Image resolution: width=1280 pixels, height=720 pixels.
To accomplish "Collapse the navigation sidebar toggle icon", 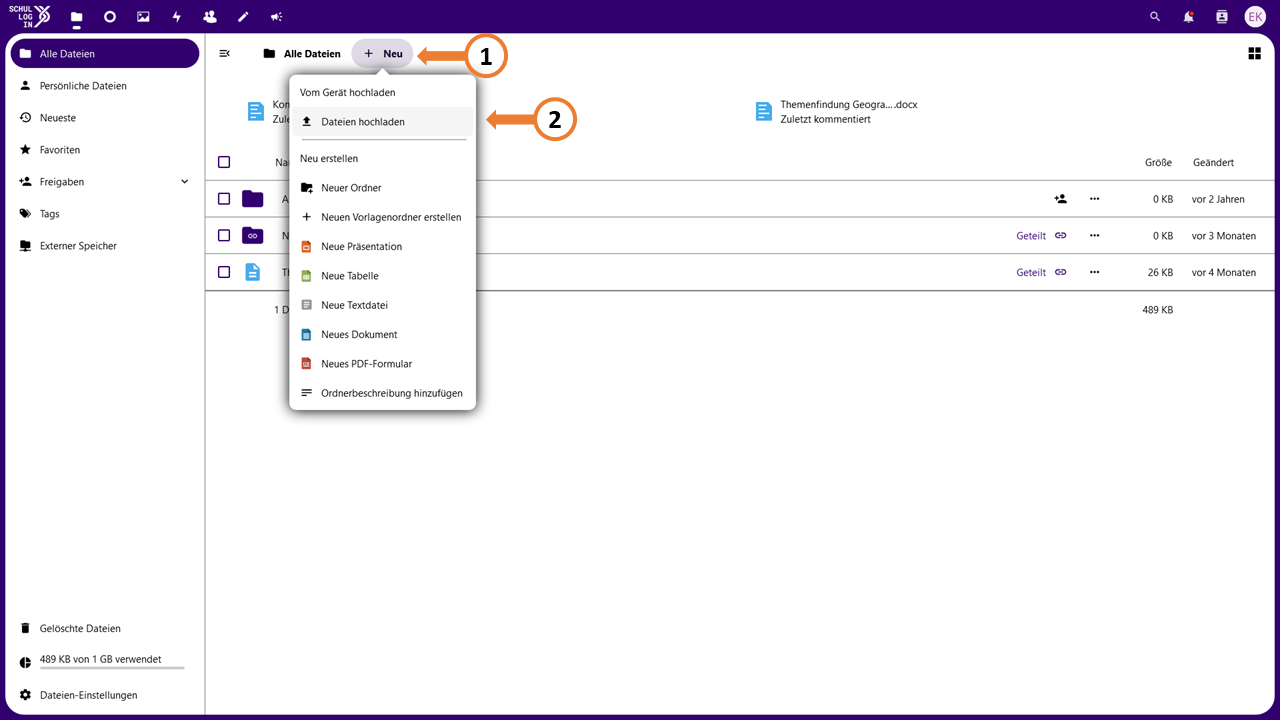I will [x=225, y=54].
